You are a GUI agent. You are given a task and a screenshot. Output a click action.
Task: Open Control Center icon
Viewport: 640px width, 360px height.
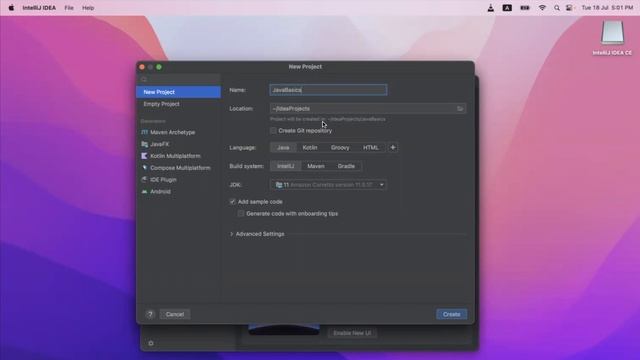click(x=569, y=8)
